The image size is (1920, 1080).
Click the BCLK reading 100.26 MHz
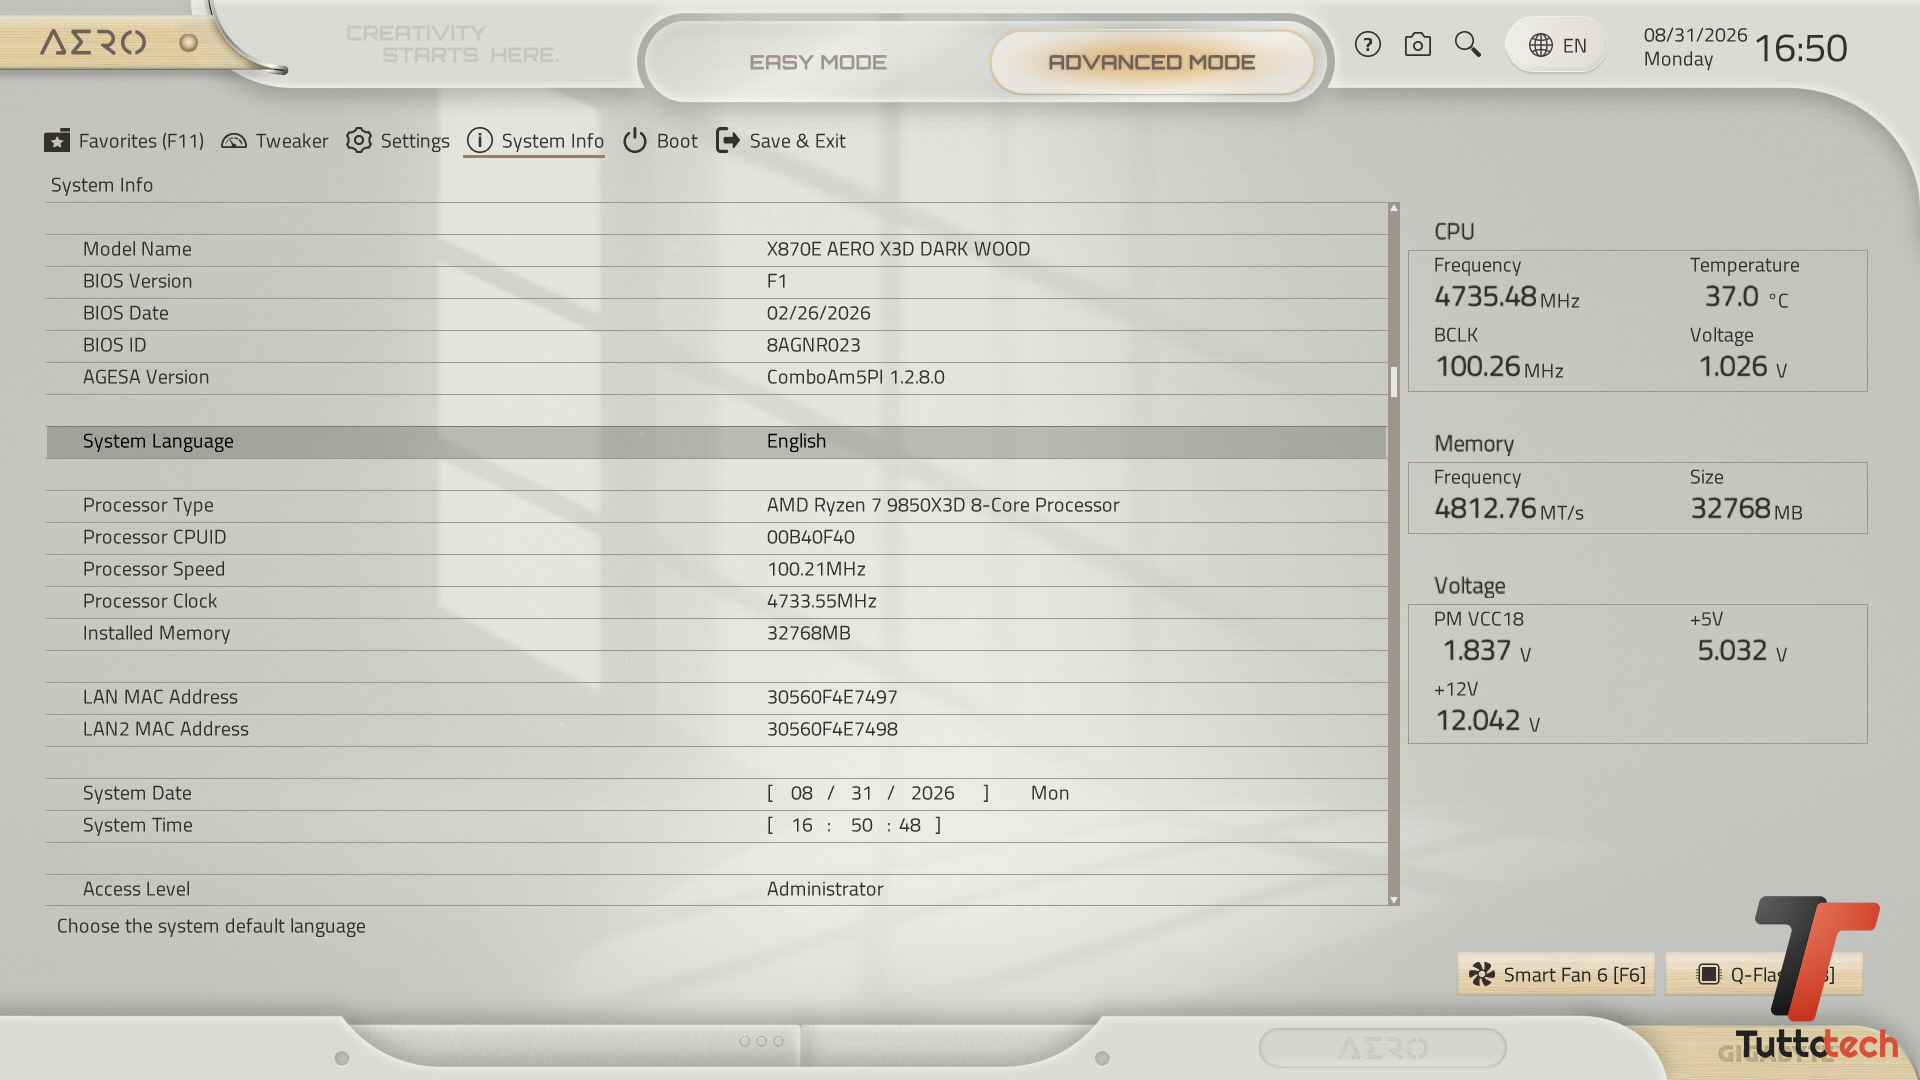coord(1499,367)
